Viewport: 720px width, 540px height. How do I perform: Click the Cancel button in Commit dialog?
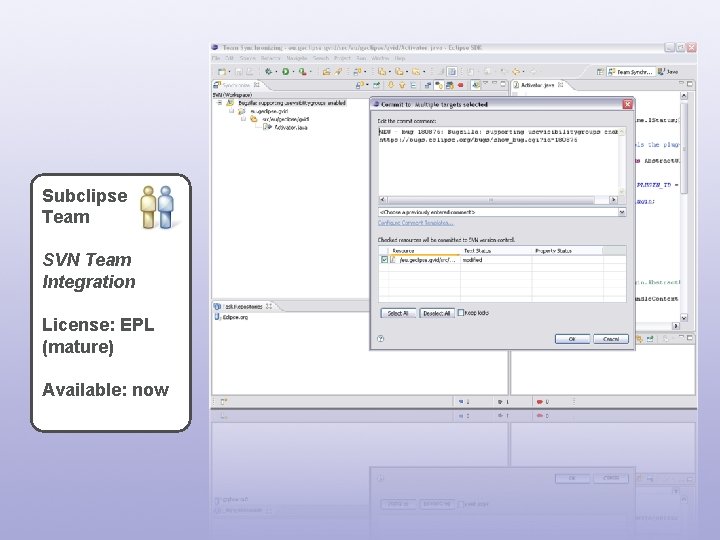coord(611,339)
